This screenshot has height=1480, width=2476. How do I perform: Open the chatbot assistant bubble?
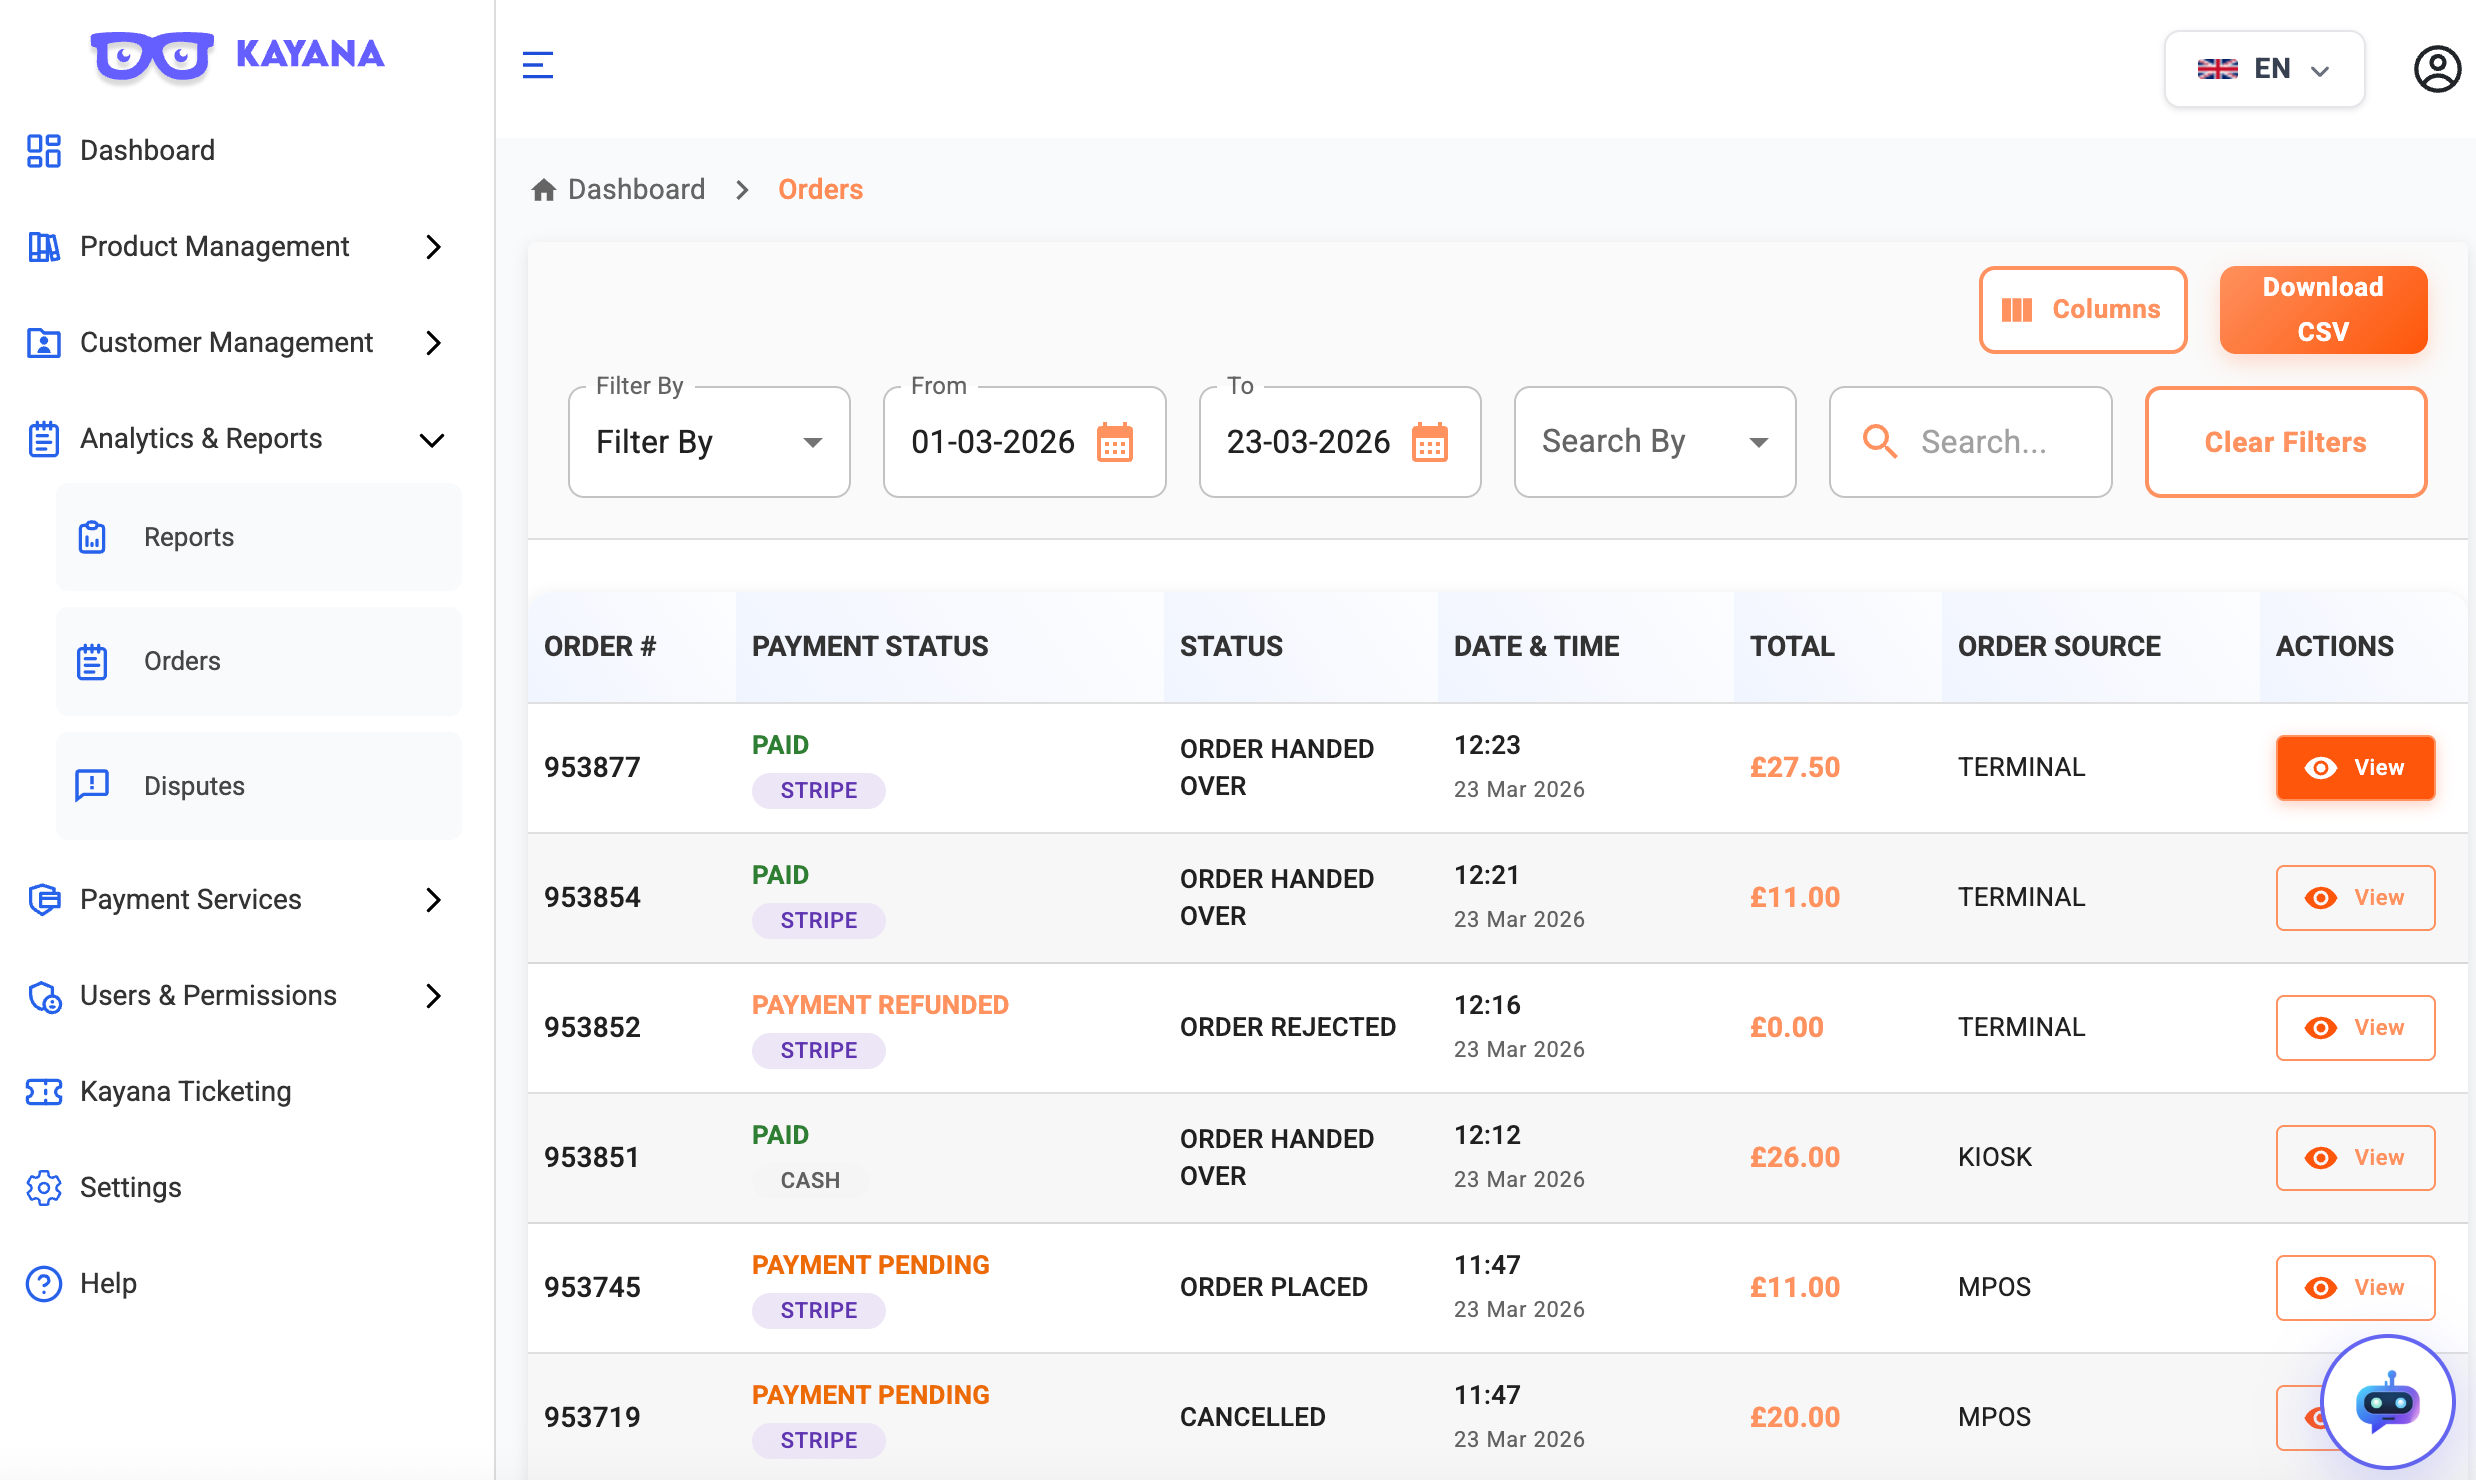2388,1402
